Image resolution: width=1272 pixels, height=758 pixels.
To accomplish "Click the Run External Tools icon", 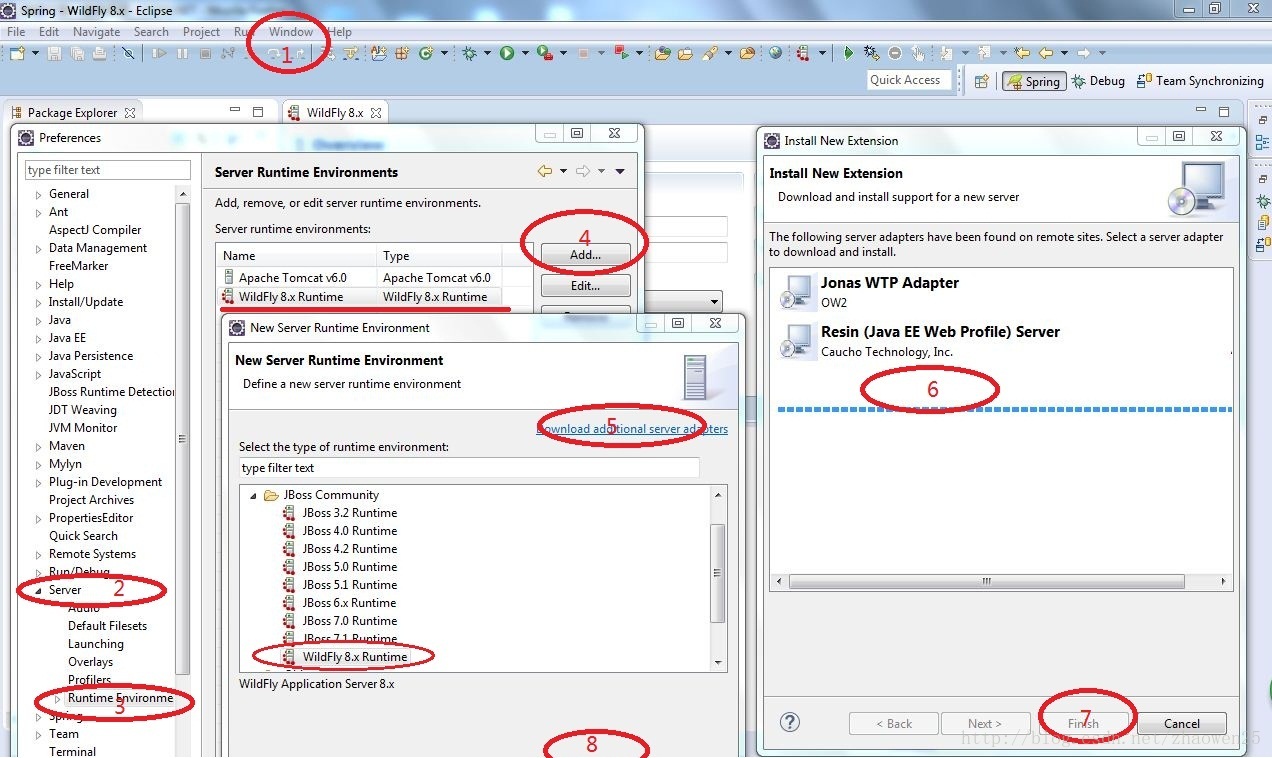I will pos(543,53).
